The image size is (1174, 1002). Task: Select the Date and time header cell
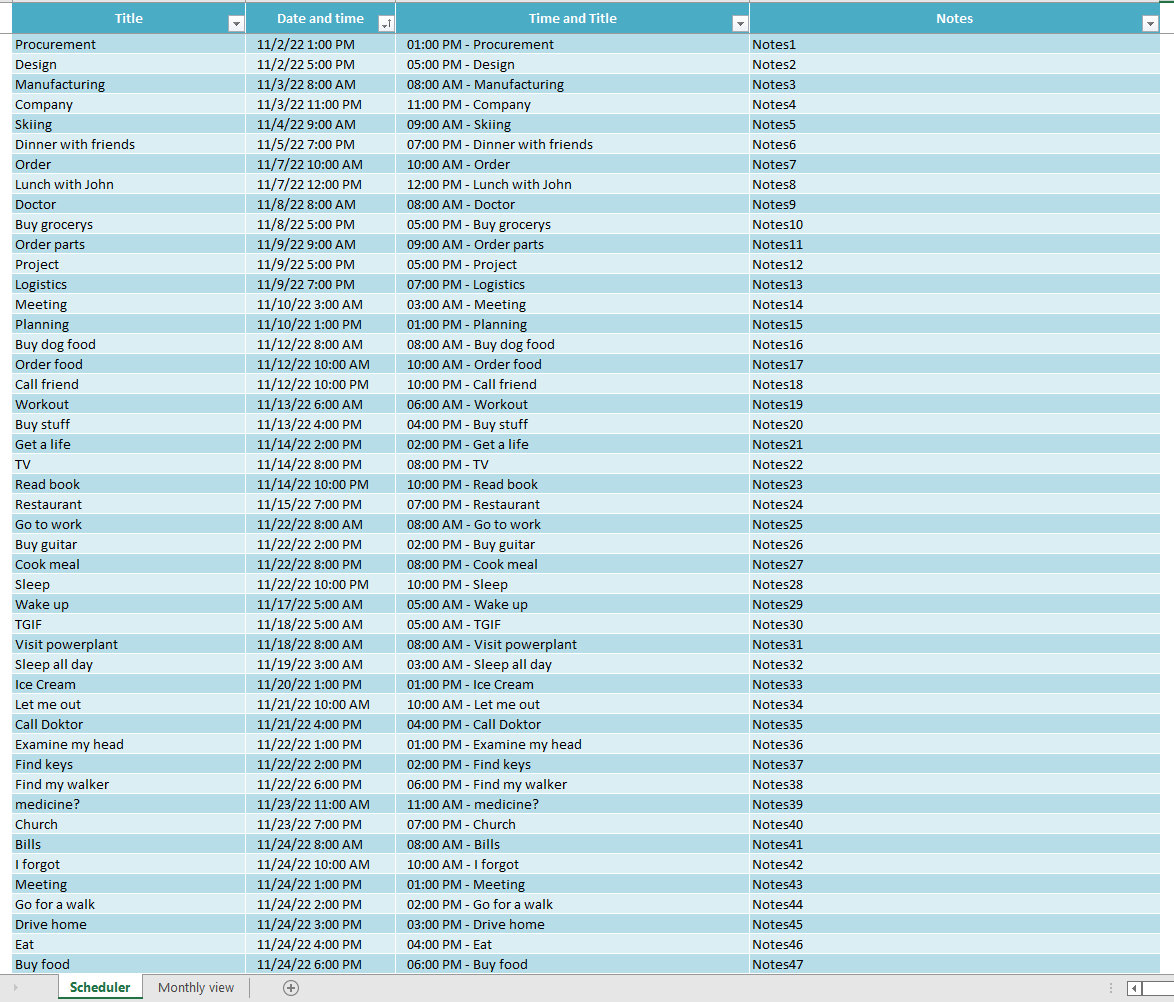coord(320,19)
